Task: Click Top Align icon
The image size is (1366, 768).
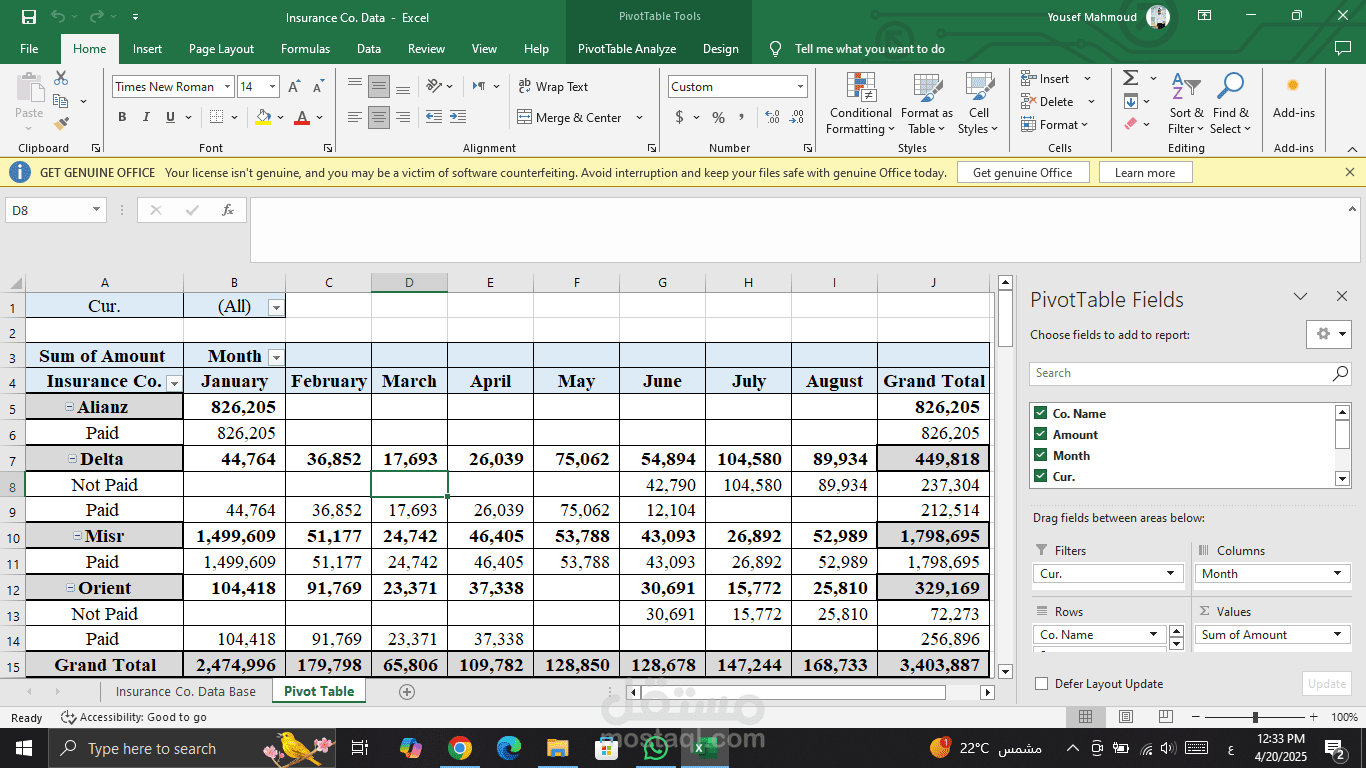Action: (354, 86)
